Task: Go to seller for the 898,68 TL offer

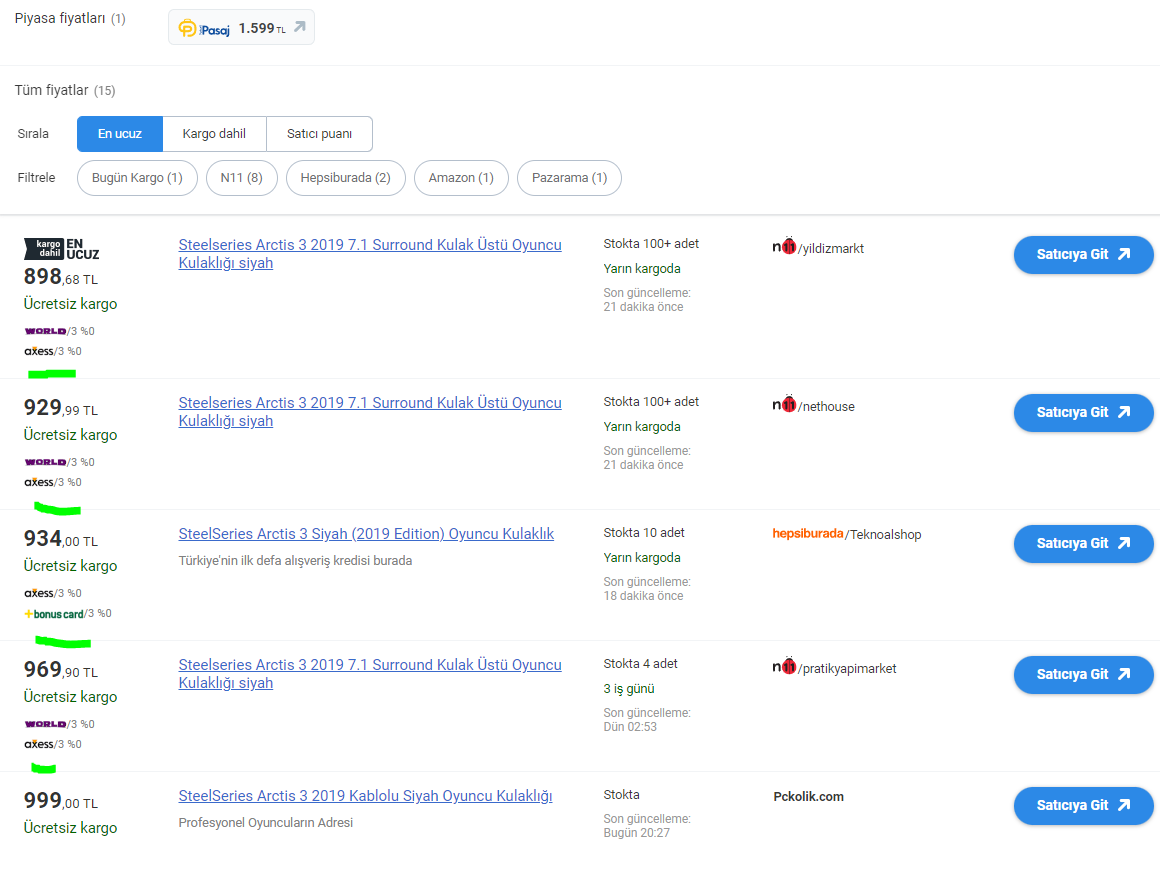Action: [x=1083, y=255]
